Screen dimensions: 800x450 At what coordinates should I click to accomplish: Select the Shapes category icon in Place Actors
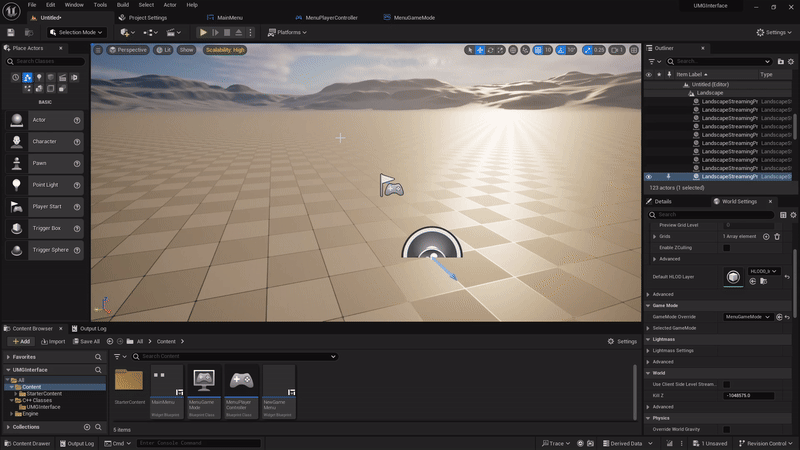51,78
